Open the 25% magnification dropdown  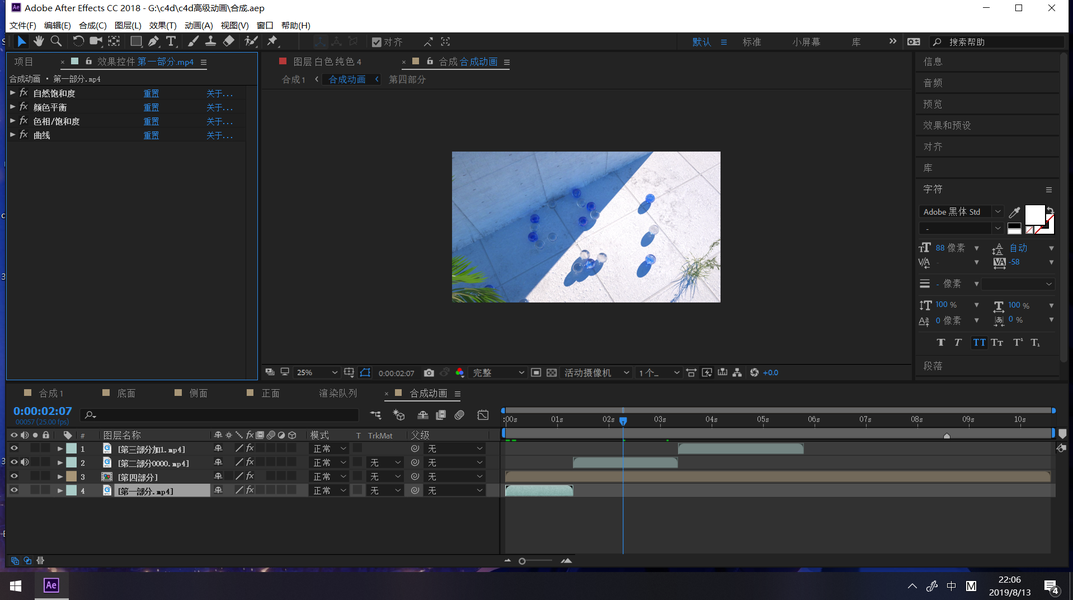click(x=317, y=373)
